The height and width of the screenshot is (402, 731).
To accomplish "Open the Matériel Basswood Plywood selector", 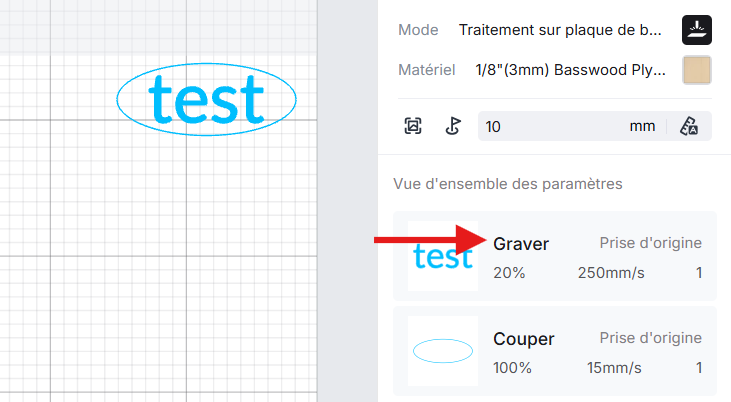I will [x=565, y=70].
